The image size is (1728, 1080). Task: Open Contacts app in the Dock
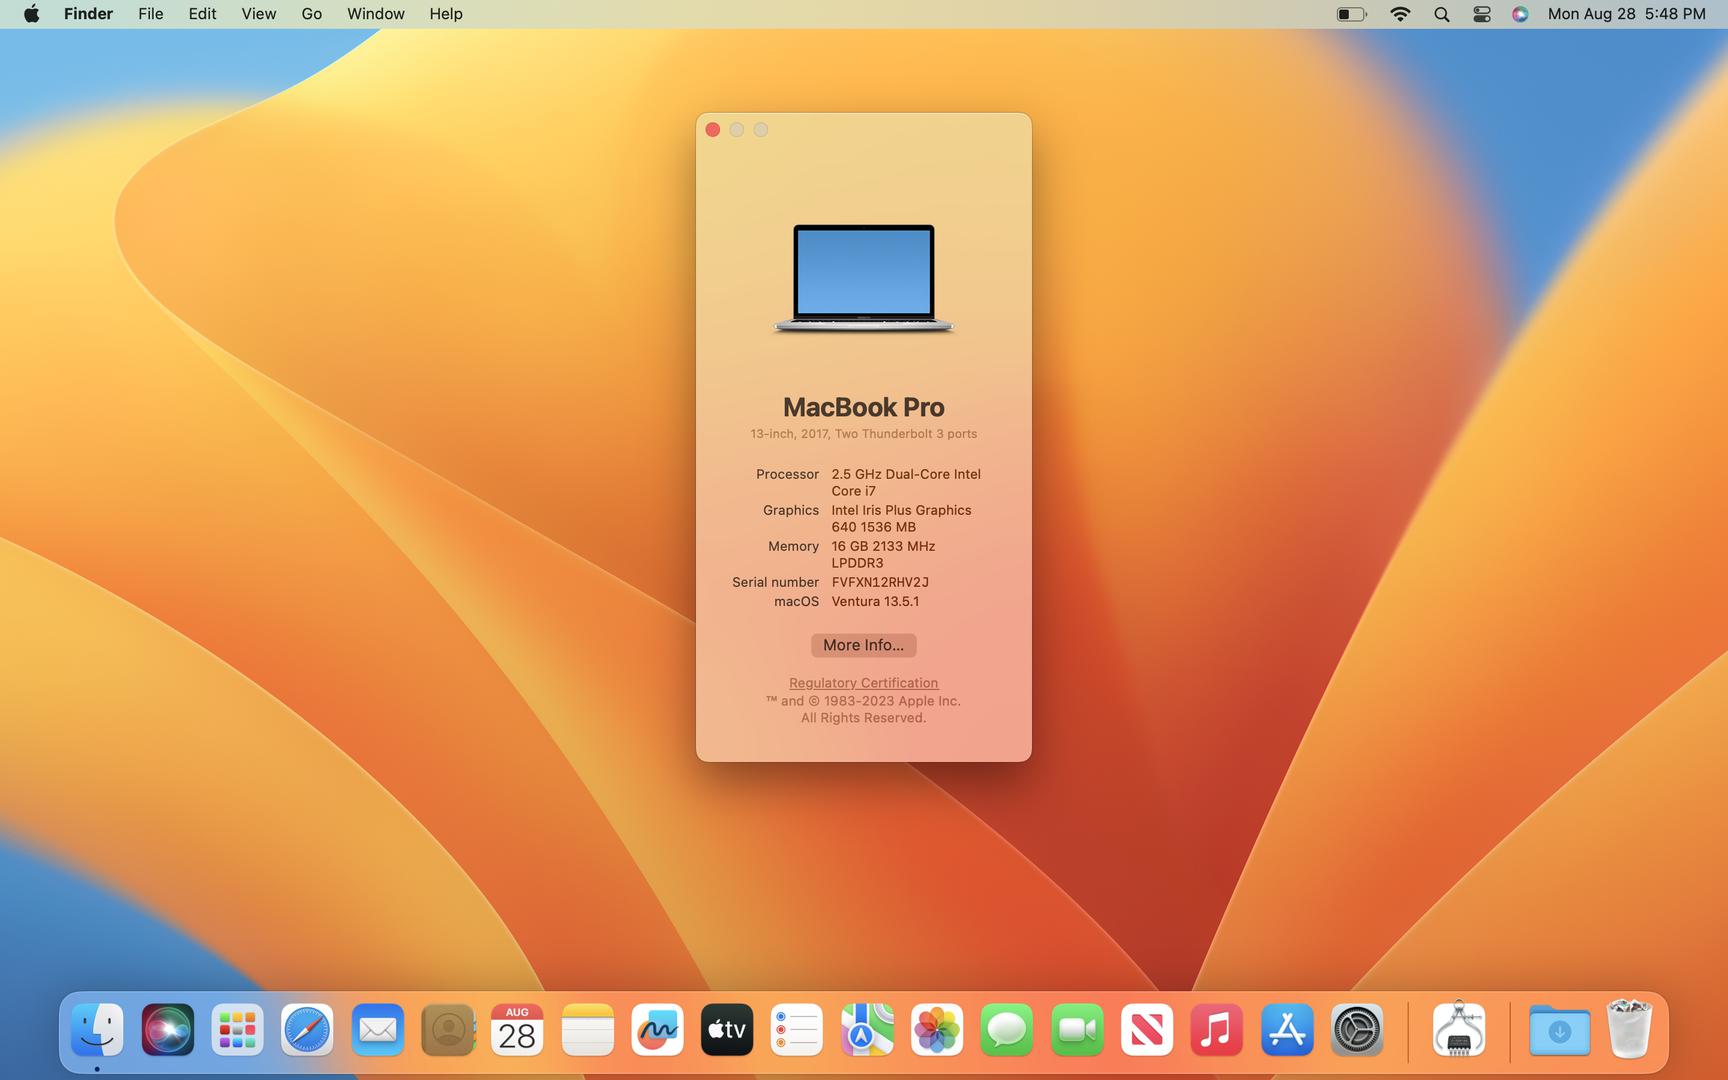click(447, 1030)
